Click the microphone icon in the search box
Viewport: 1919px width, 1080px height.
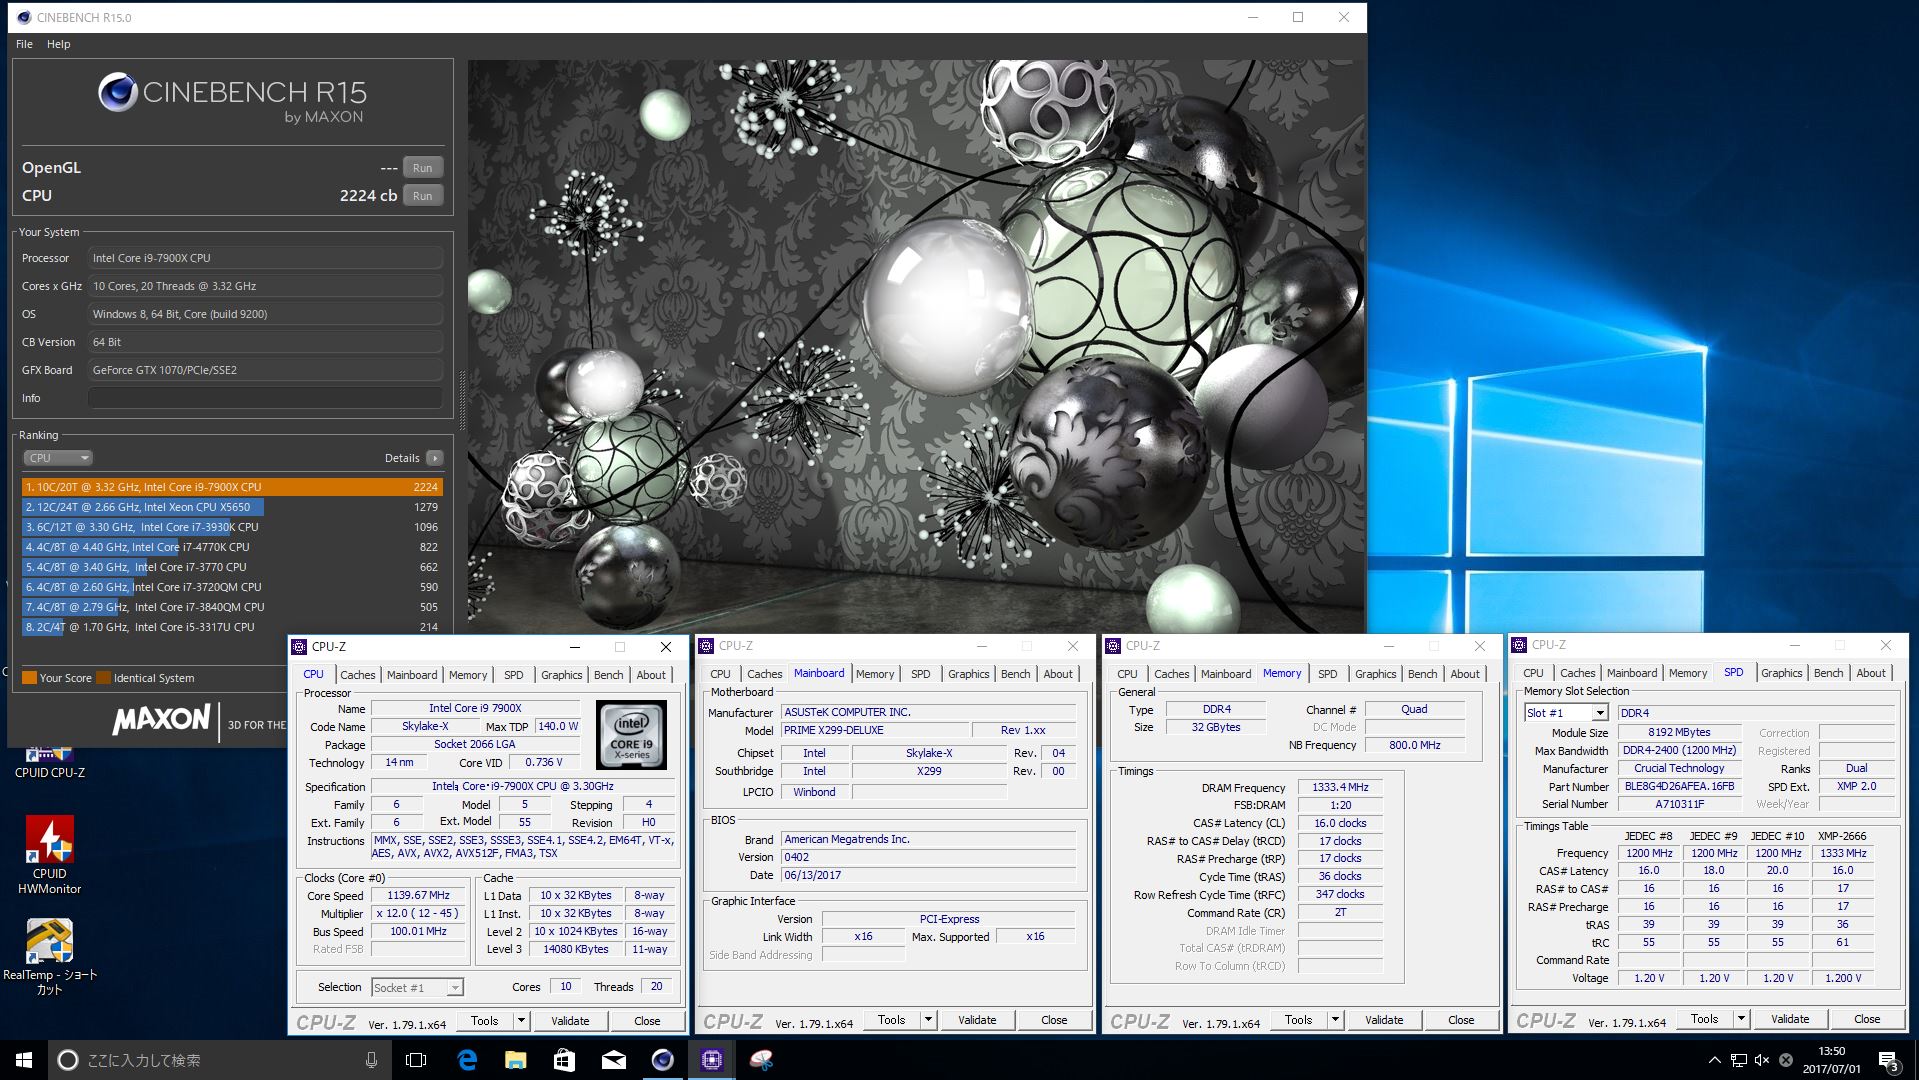tap(371, 1060)
